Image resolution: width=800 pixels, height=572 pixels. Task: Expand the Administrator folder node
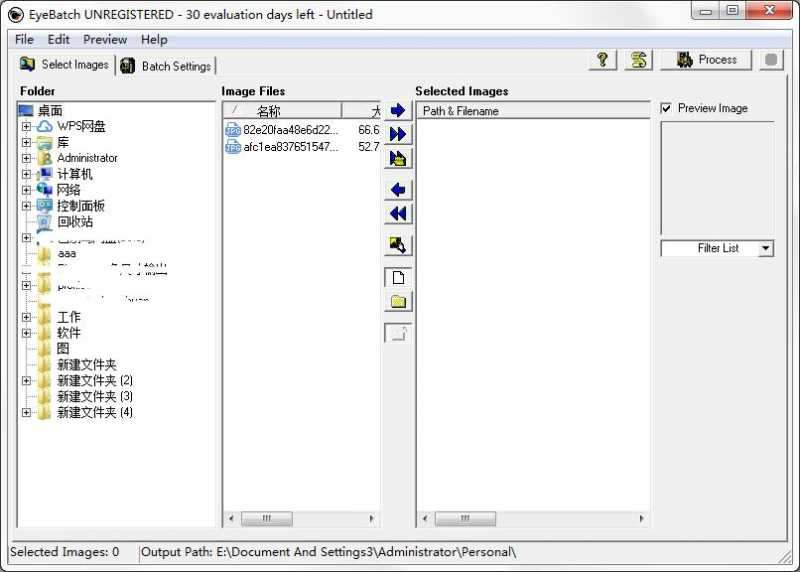pos(26,158)
